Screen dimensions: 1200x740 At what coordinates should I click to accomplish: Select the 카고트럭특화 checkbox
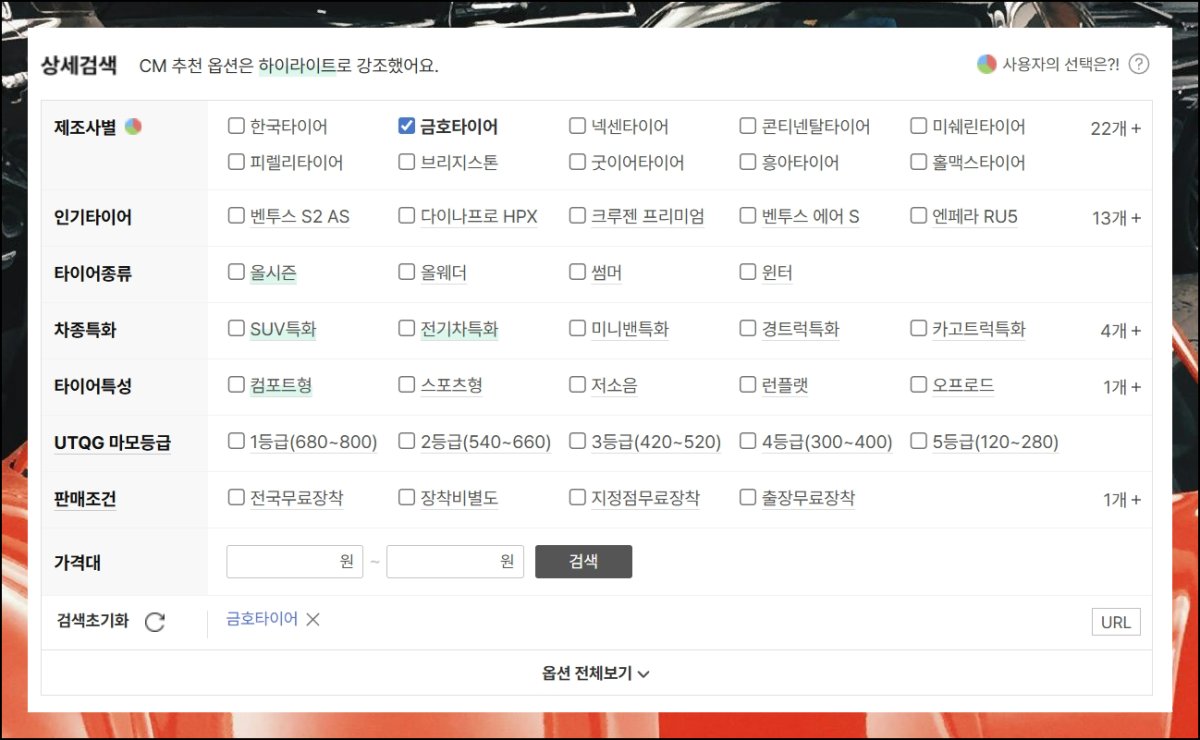(x=919, y=328)
